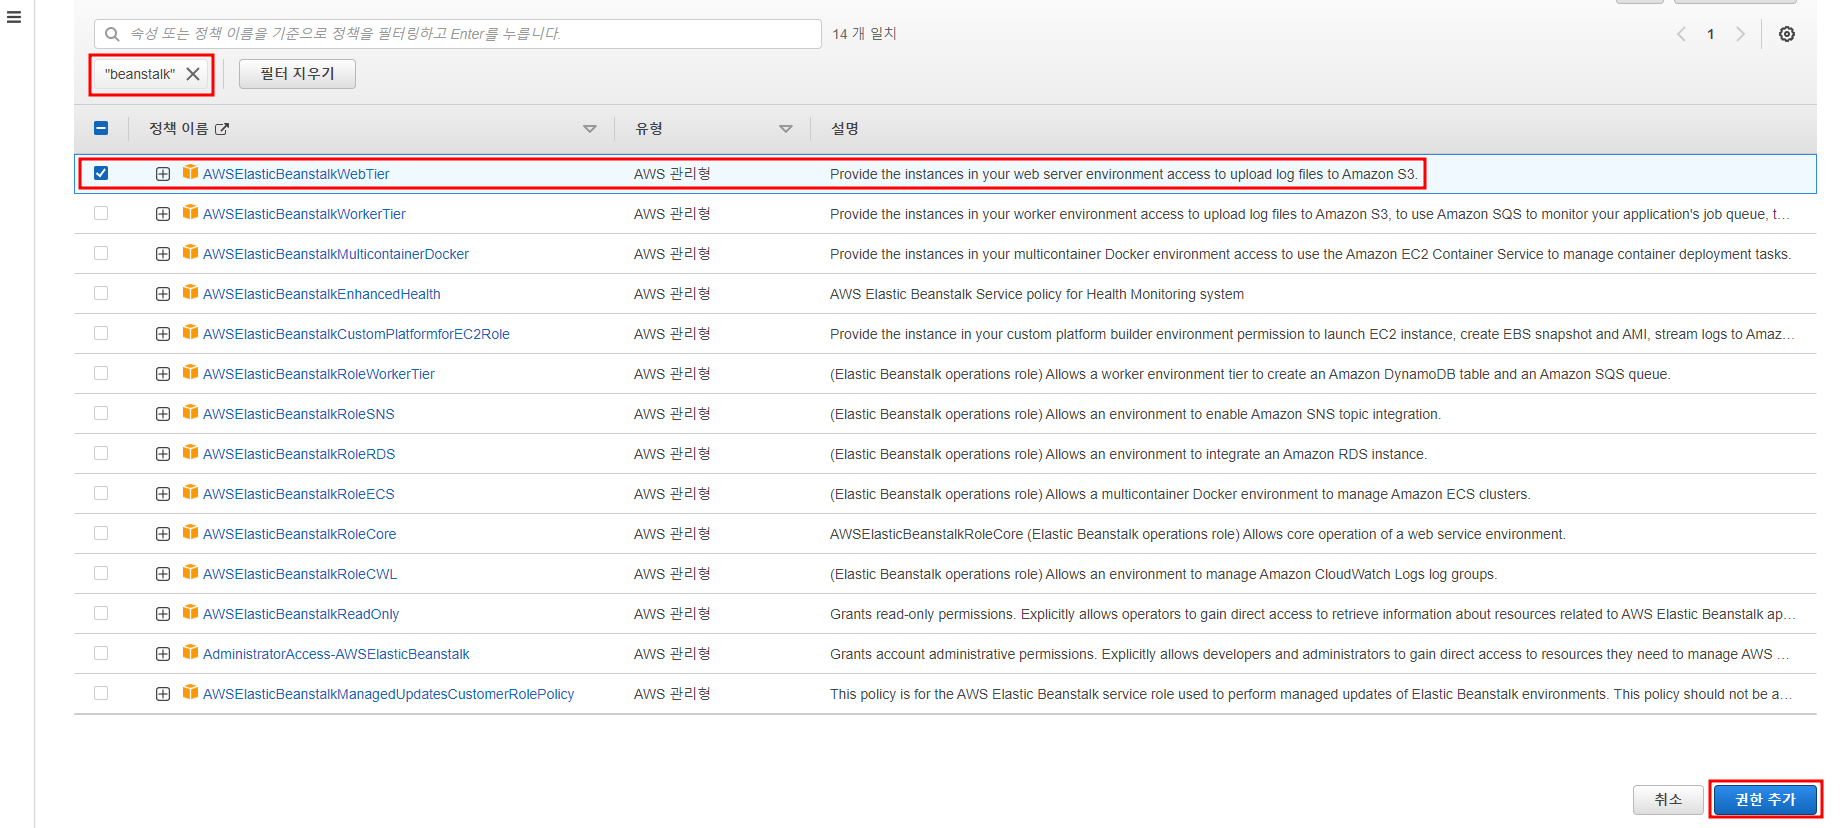Click the 필터 지우기 button
This screenshot has width=1844, height=828.
[297, 74]
